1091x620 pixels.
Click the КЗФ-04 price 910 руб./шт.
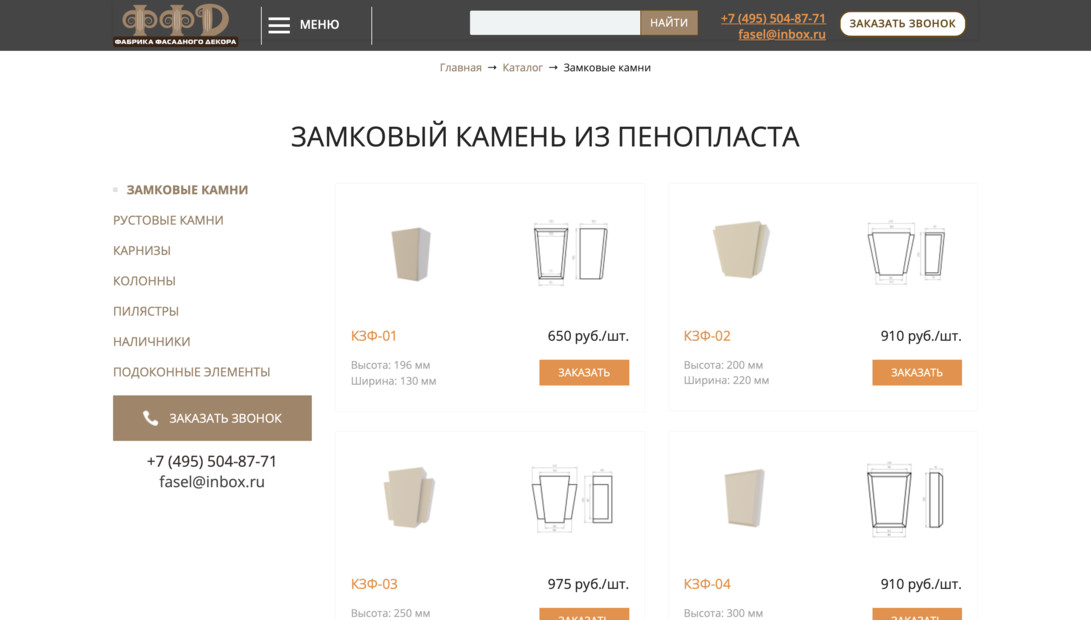point(921,585)
